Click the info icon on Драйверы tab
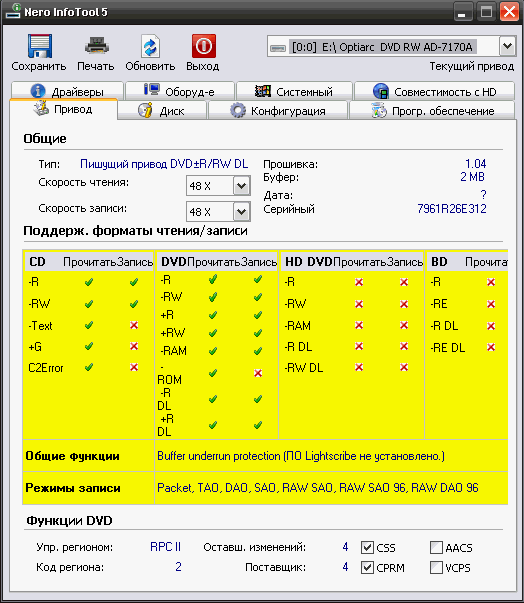The width and height of the screenshot is (524, 603). [38, 91]
